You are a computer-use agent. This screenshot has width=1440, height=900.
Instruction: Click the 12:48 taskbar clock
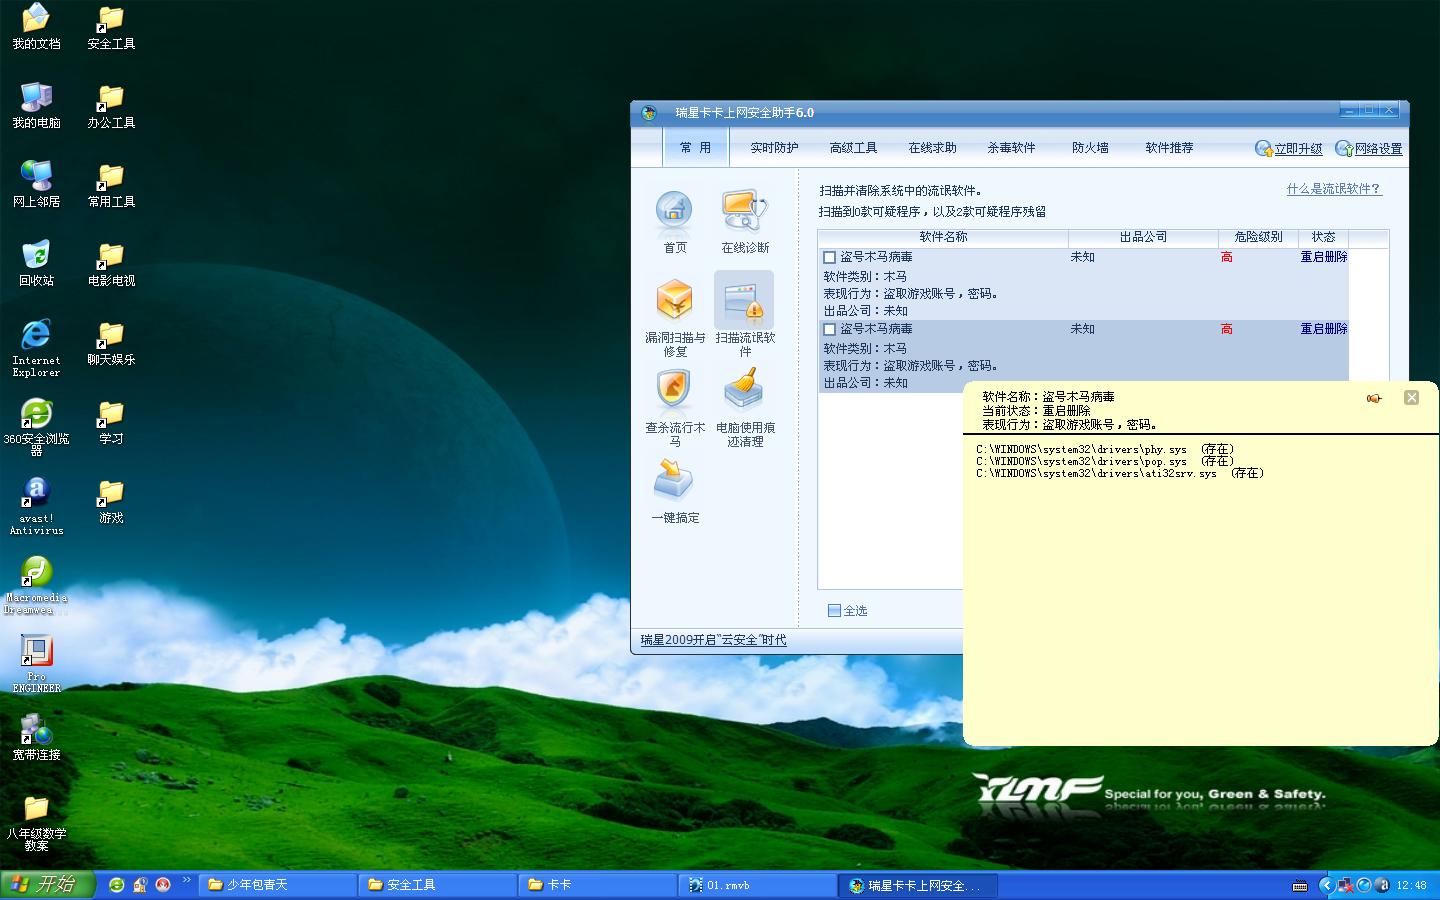pyautogui.click(x=1411, y=885)
